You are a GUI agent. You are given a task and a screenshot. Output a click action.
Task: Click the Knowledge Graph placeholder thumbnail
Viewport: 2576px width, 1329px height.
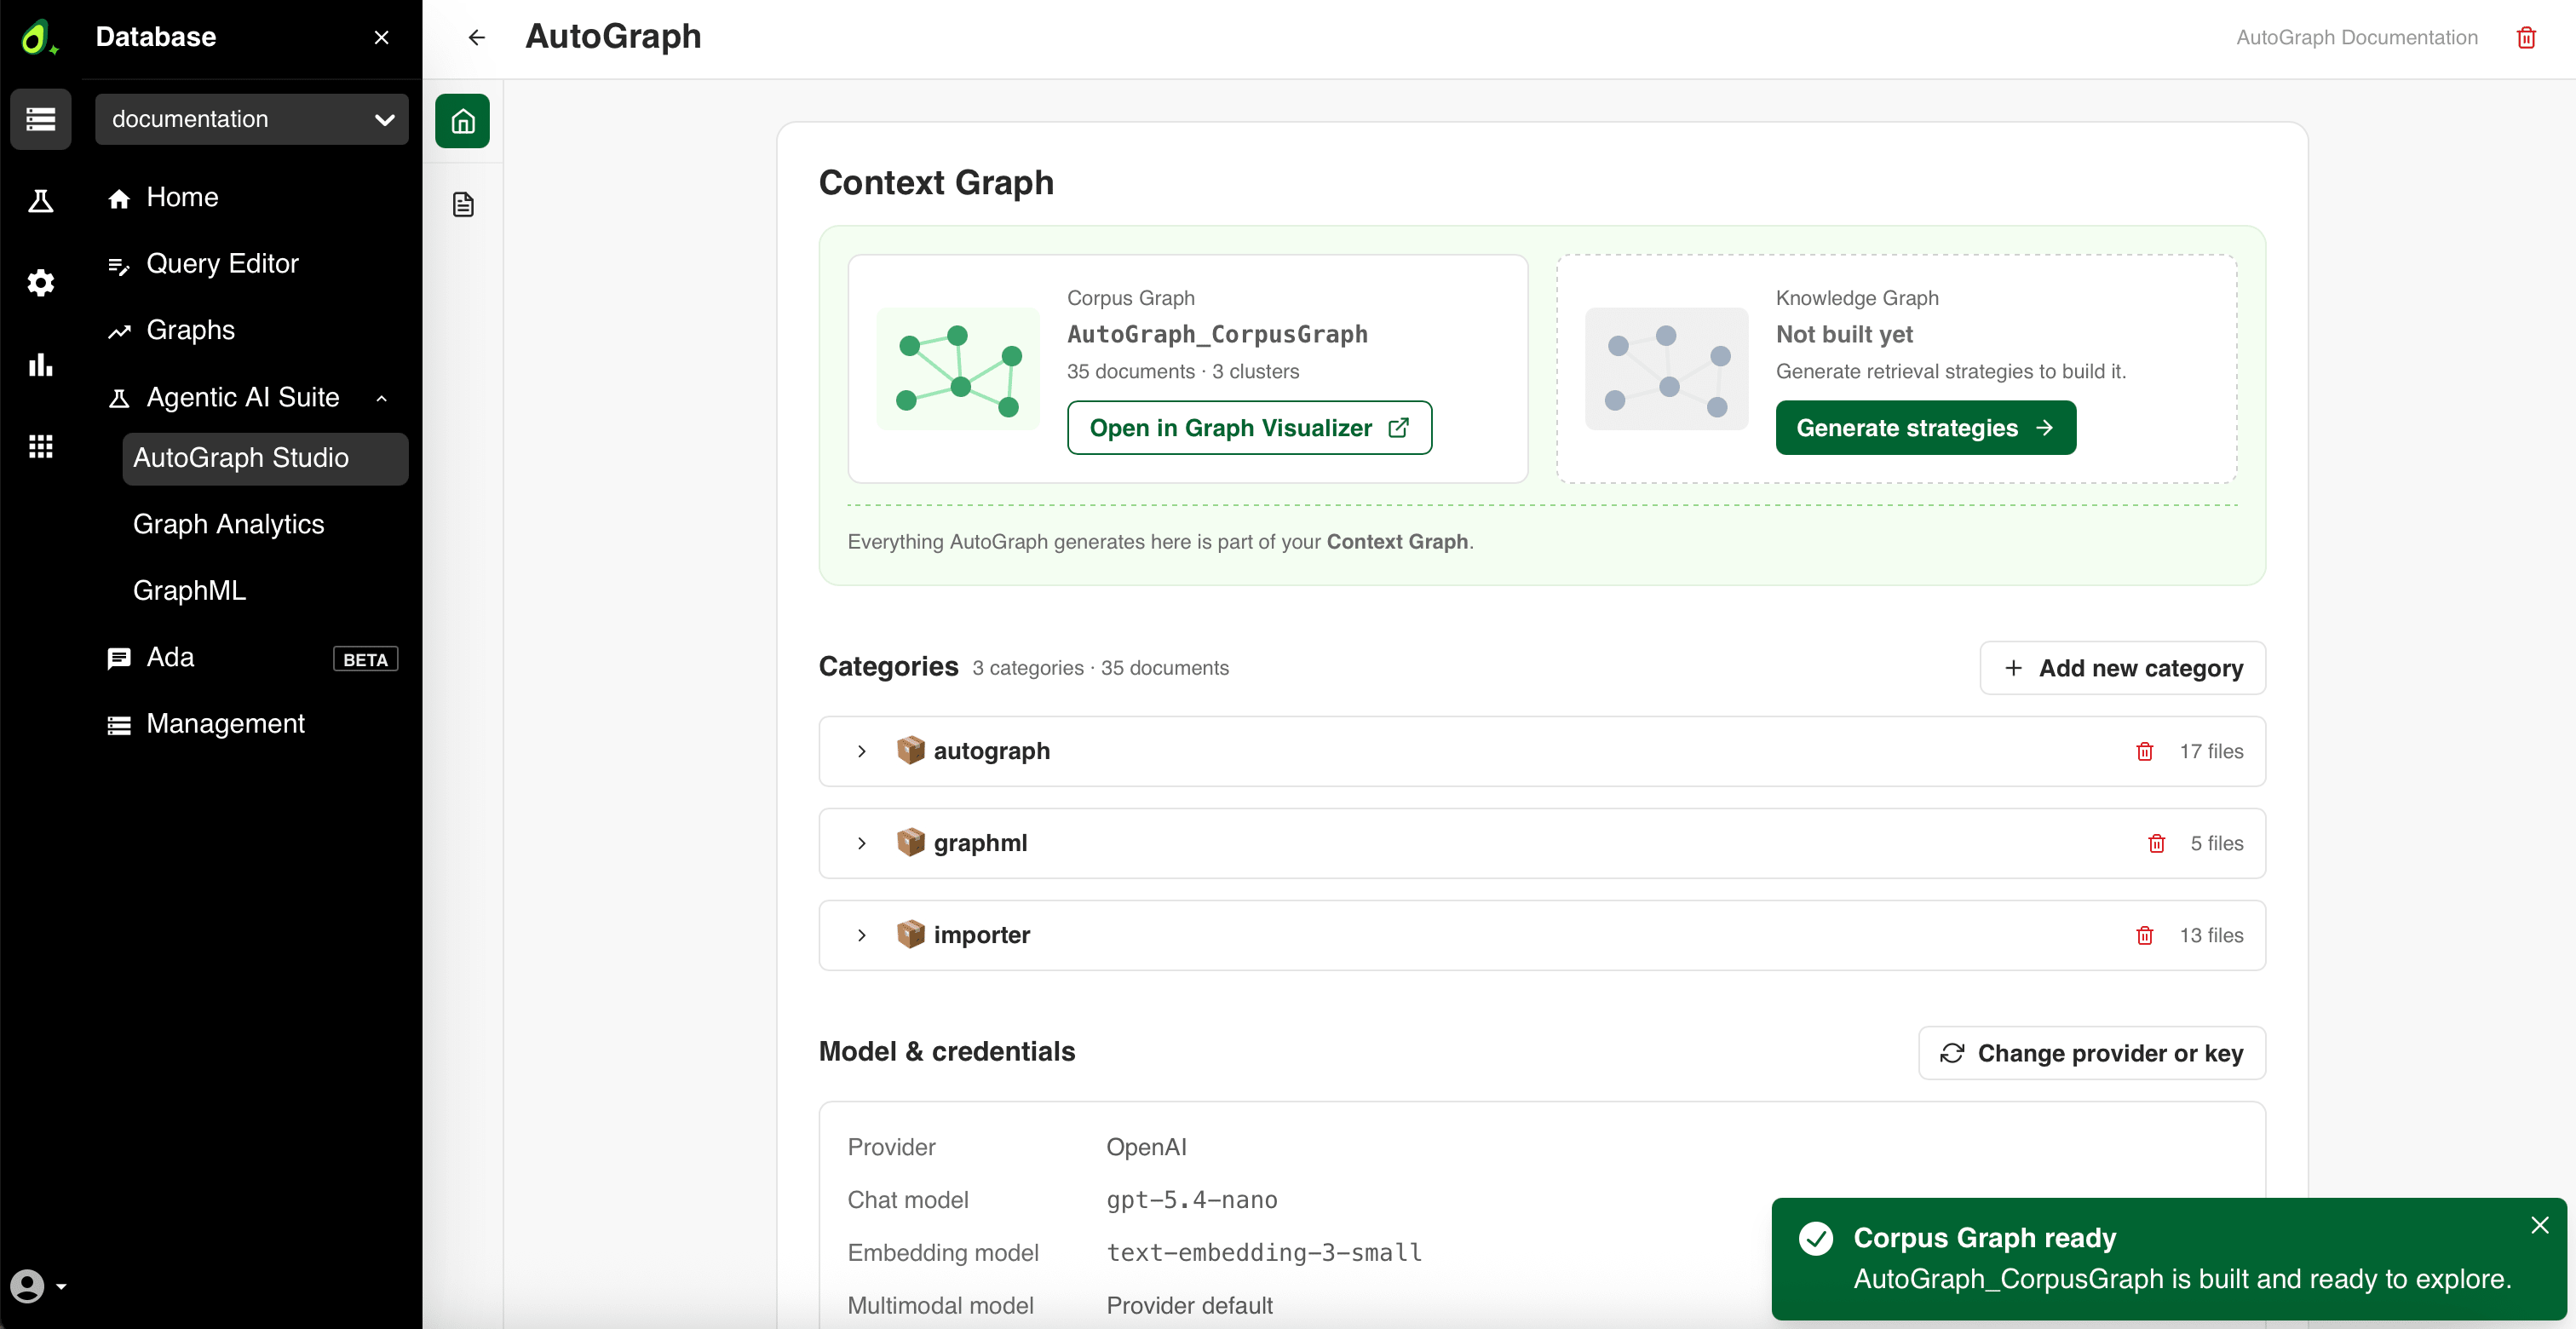click(1666, 368)
